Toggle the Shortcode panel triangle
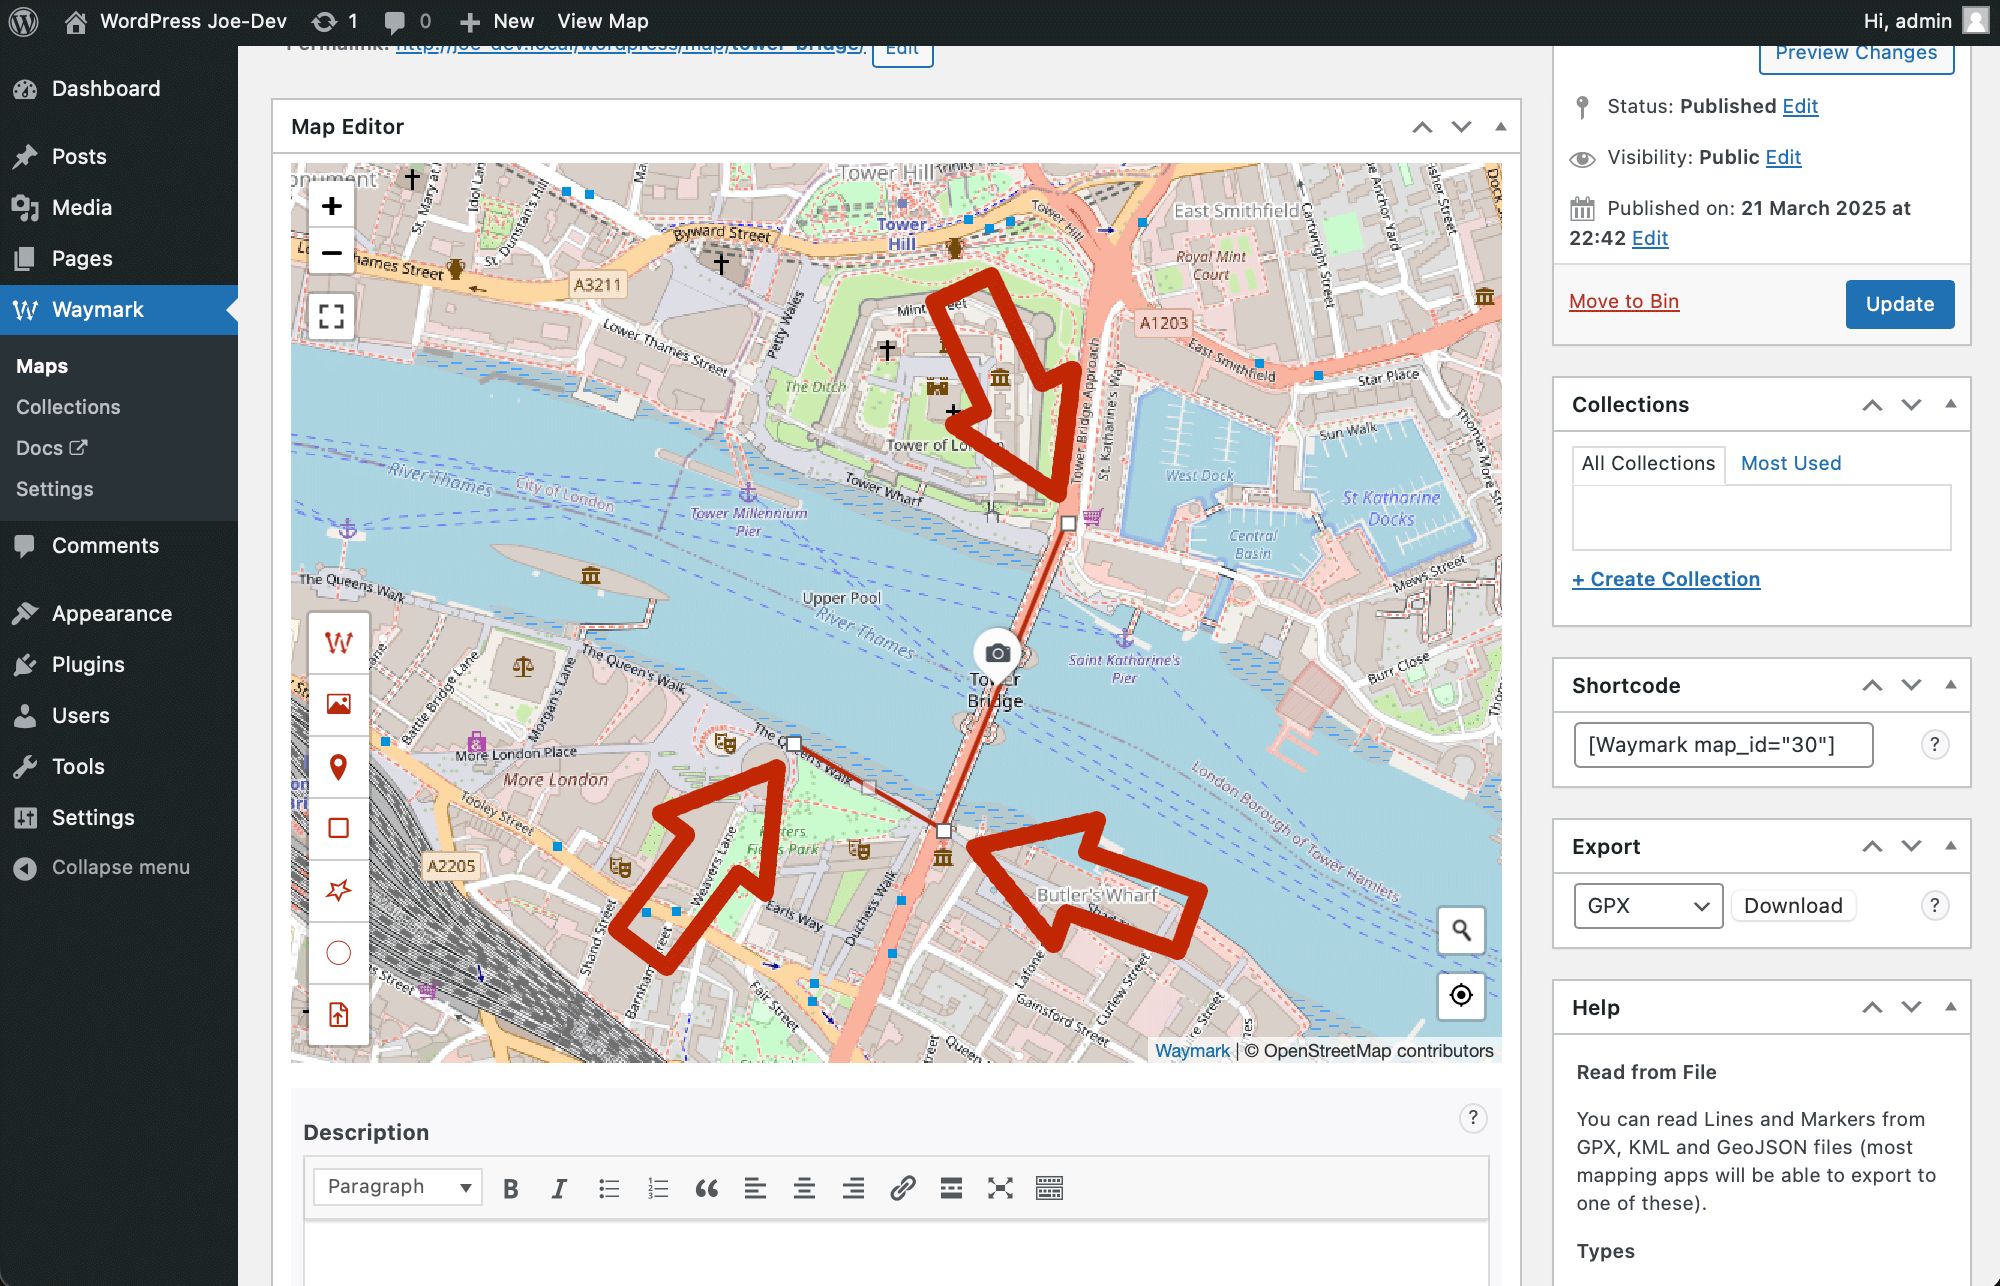2000x1286 pixels. coord(1950,685)
